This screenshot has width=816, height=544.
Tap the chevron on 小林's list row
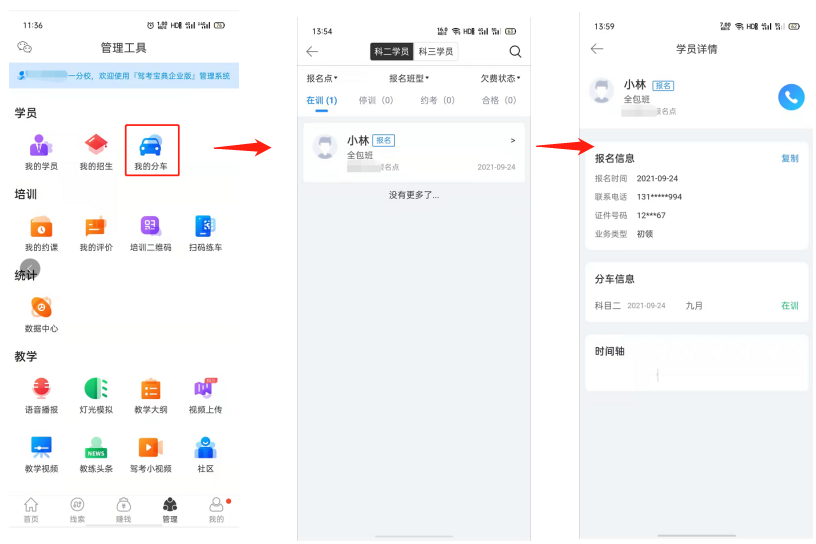pos(513,141)
